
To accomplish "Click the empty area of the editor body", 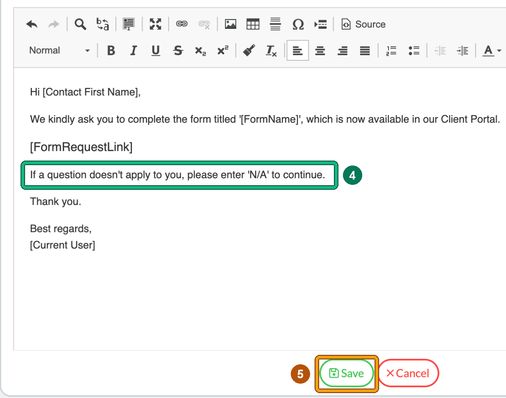I will (260, 300).
